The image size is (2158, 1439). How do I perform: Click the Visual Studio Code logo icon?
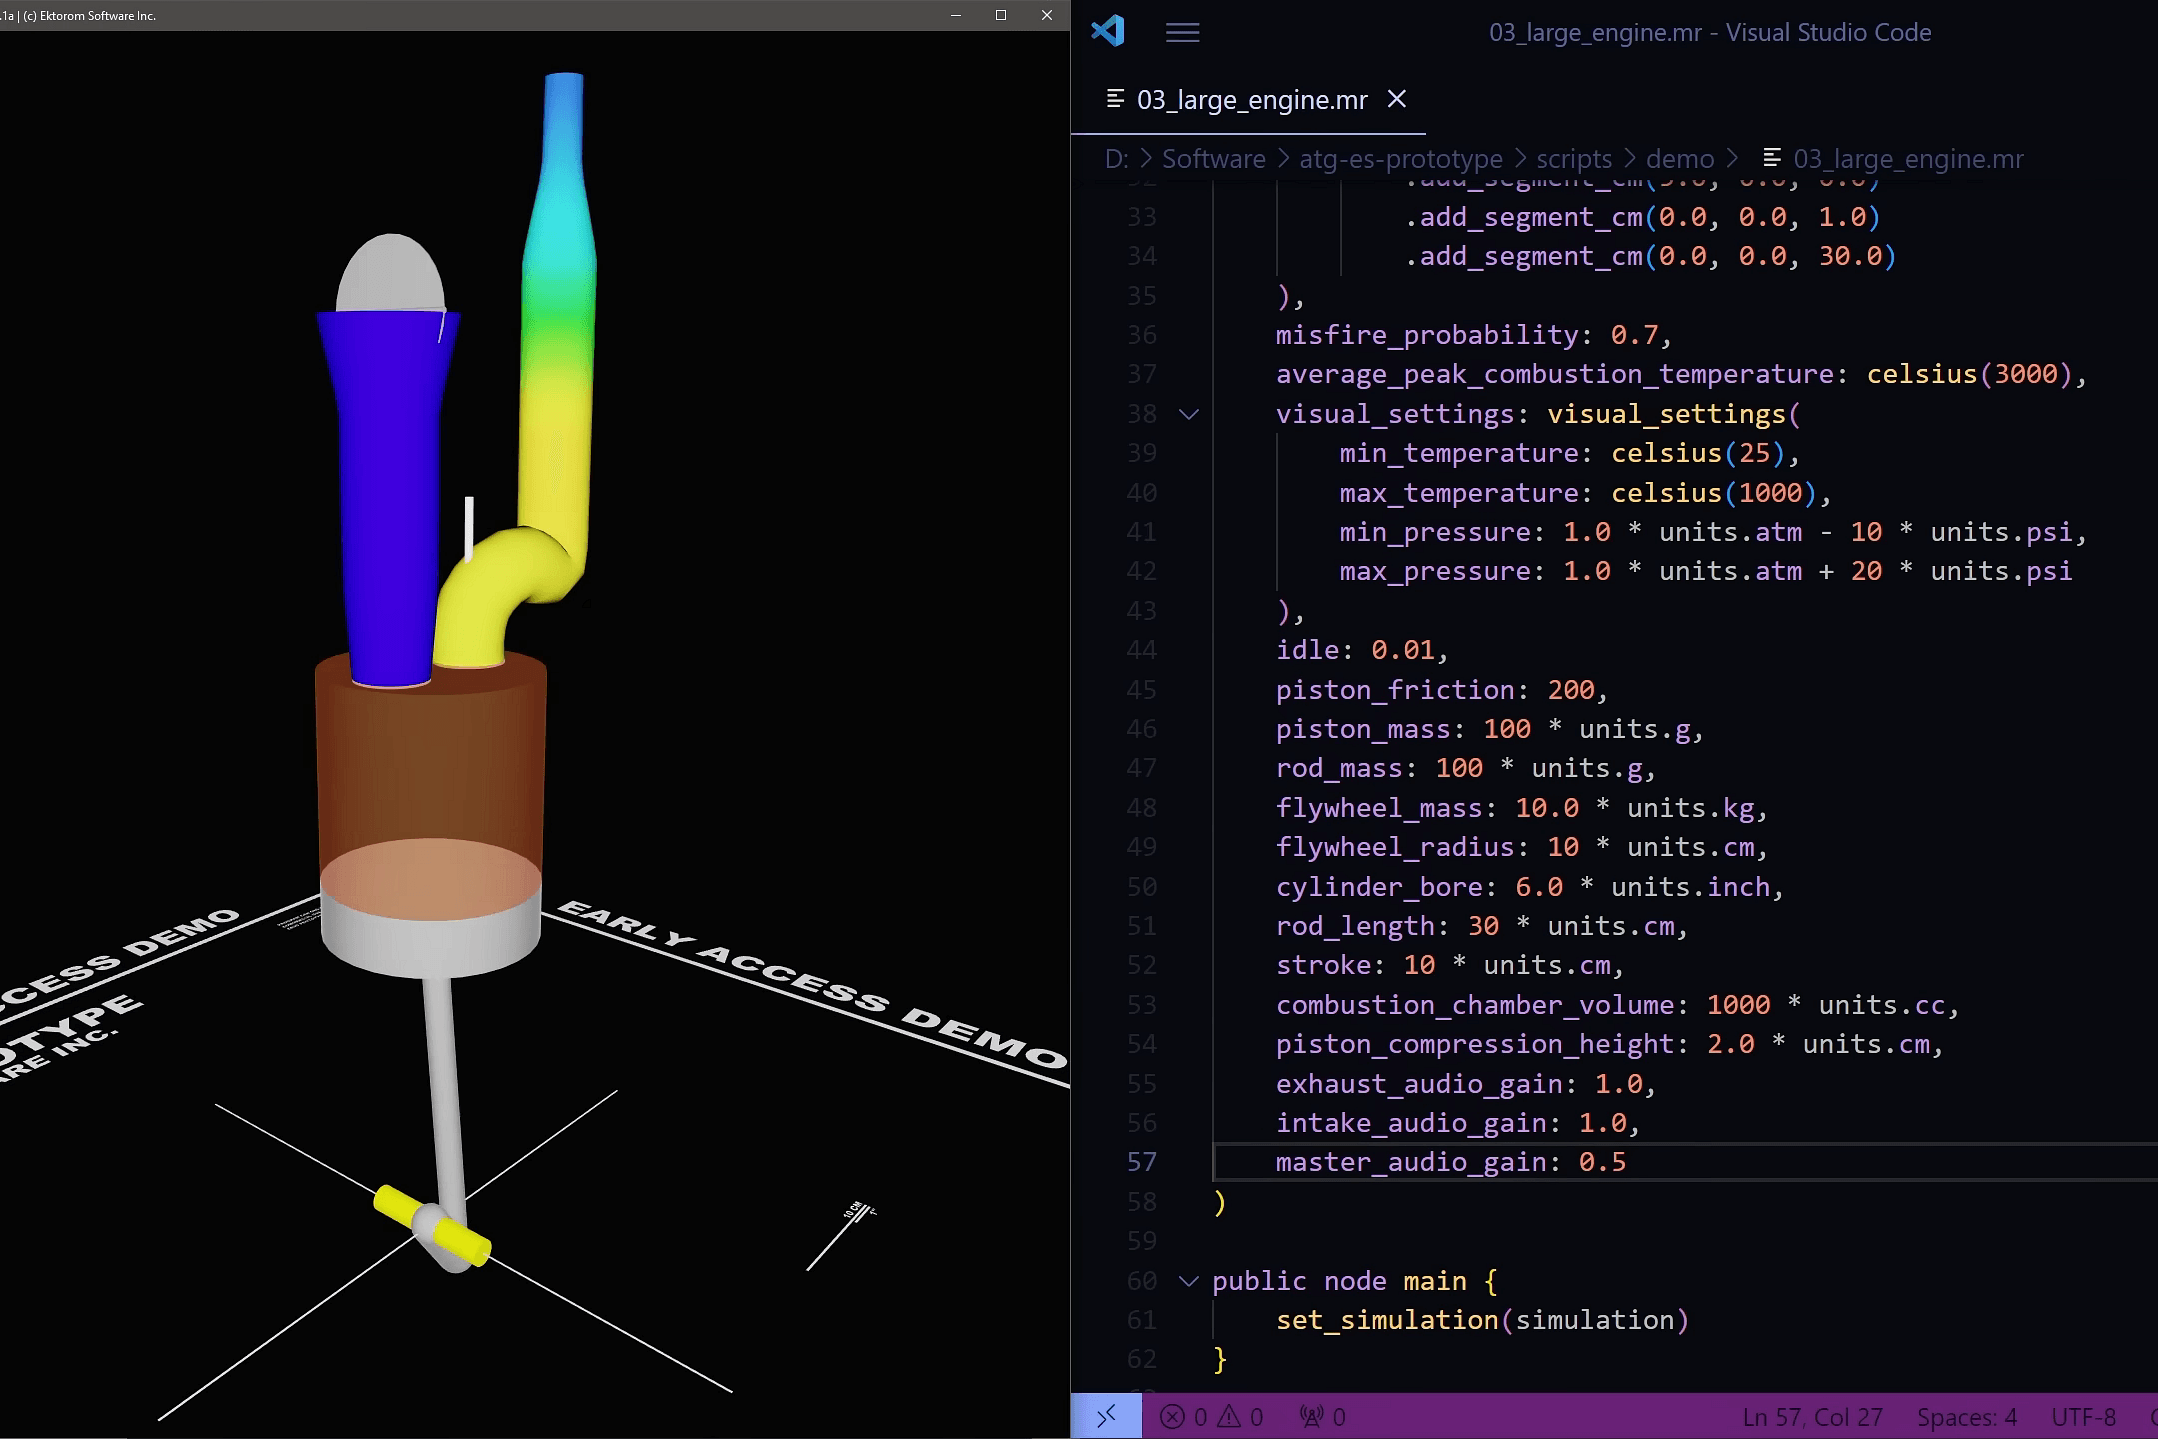click(1108, 31)
